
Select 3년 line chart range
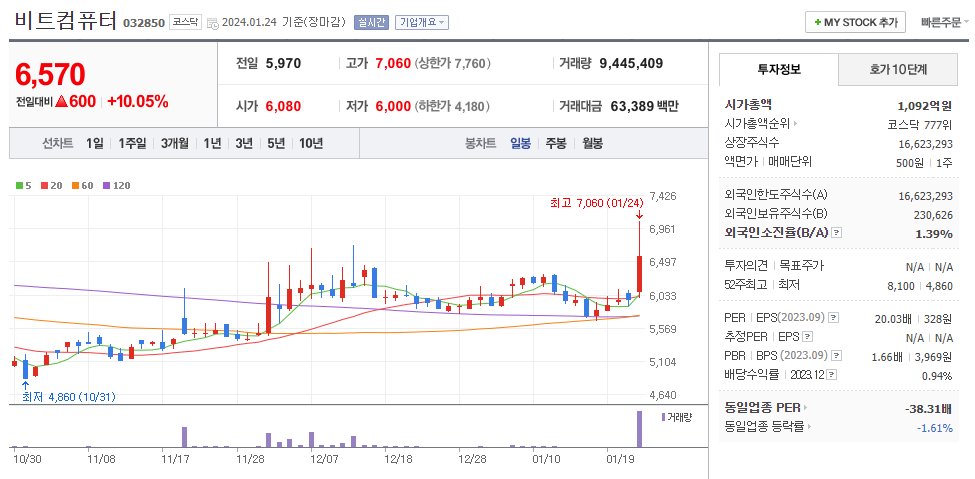coord(244,144)
